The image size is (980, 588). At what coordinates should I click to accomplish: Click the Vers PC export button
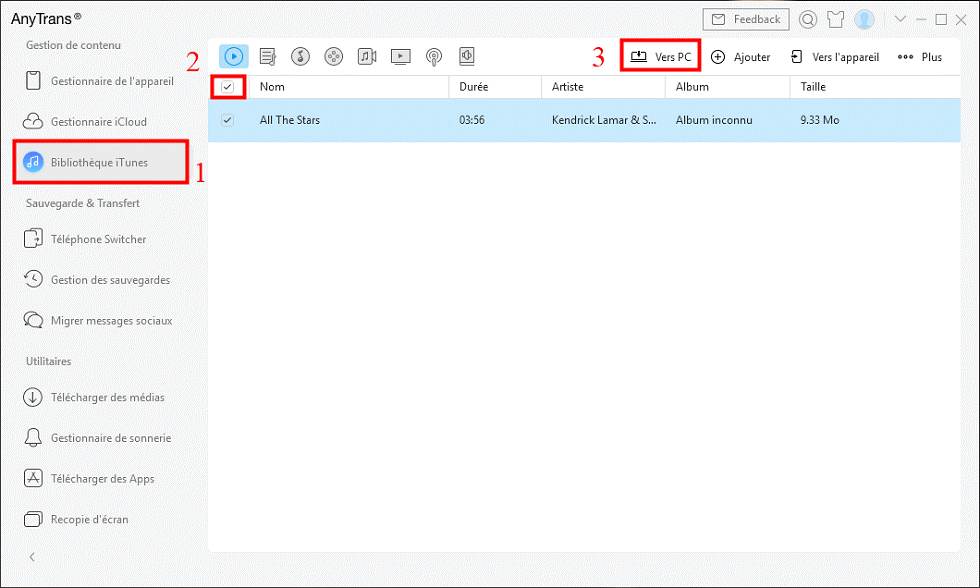pyautogui.click(x=661, y=57)
